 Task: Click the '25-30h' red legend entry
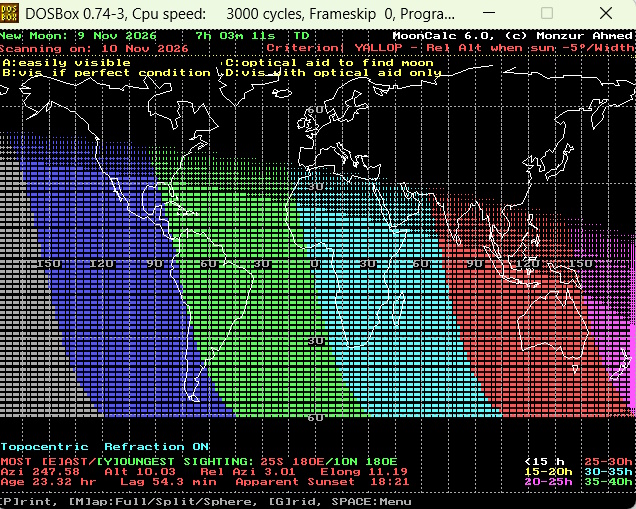click(x=608, y=462)
